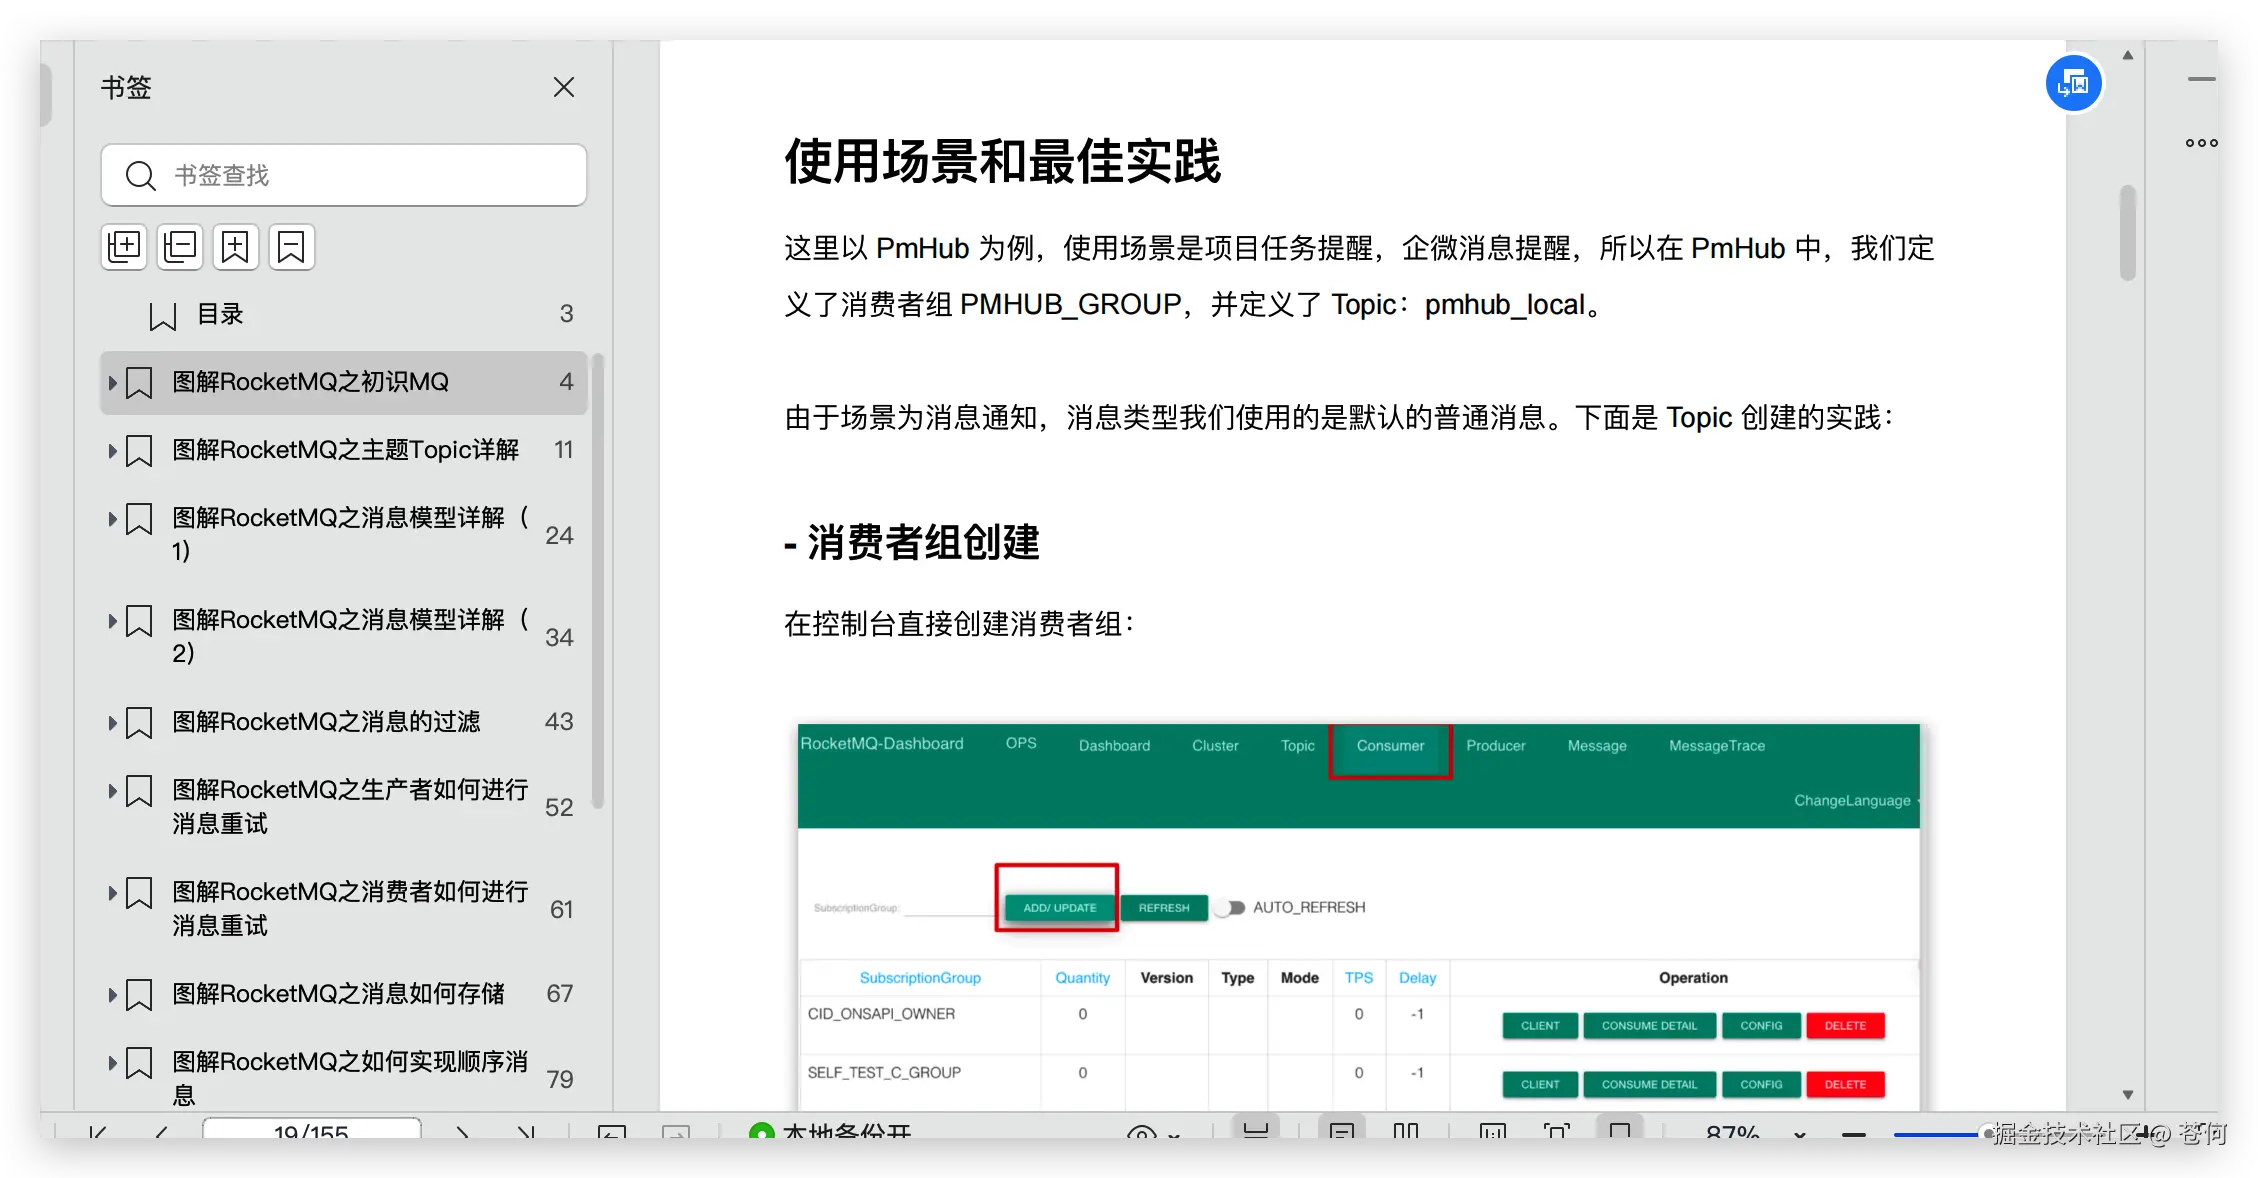Viewport: 2258px width, 1178px height.
Task: Click the bookmark icon beside 如何实现顺序消息
Action: (x=139, y=1063)
